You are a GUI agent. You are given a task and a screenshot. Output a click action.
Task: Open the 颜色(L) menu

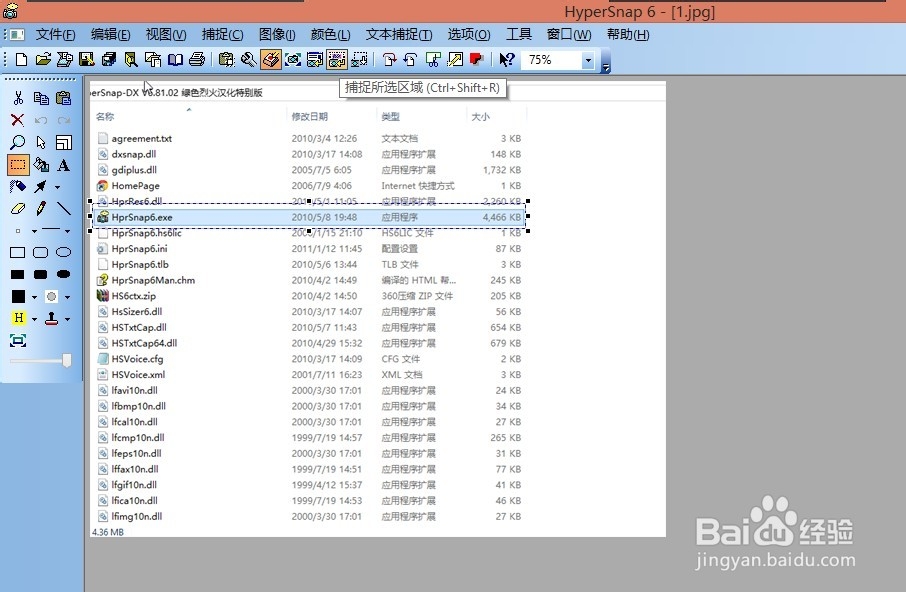pyautogui.click(x=331, y=35)
